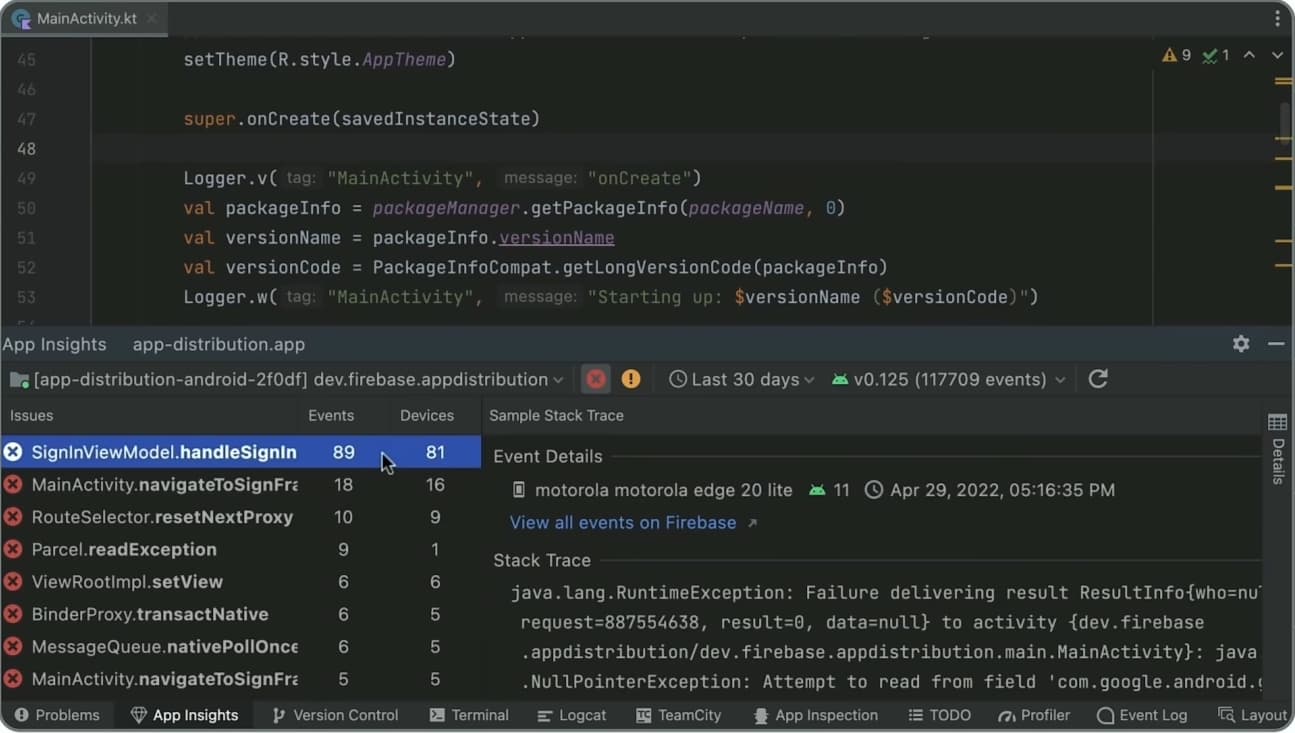
Task: Open the Problems tool window
Action: click(57, 715)
